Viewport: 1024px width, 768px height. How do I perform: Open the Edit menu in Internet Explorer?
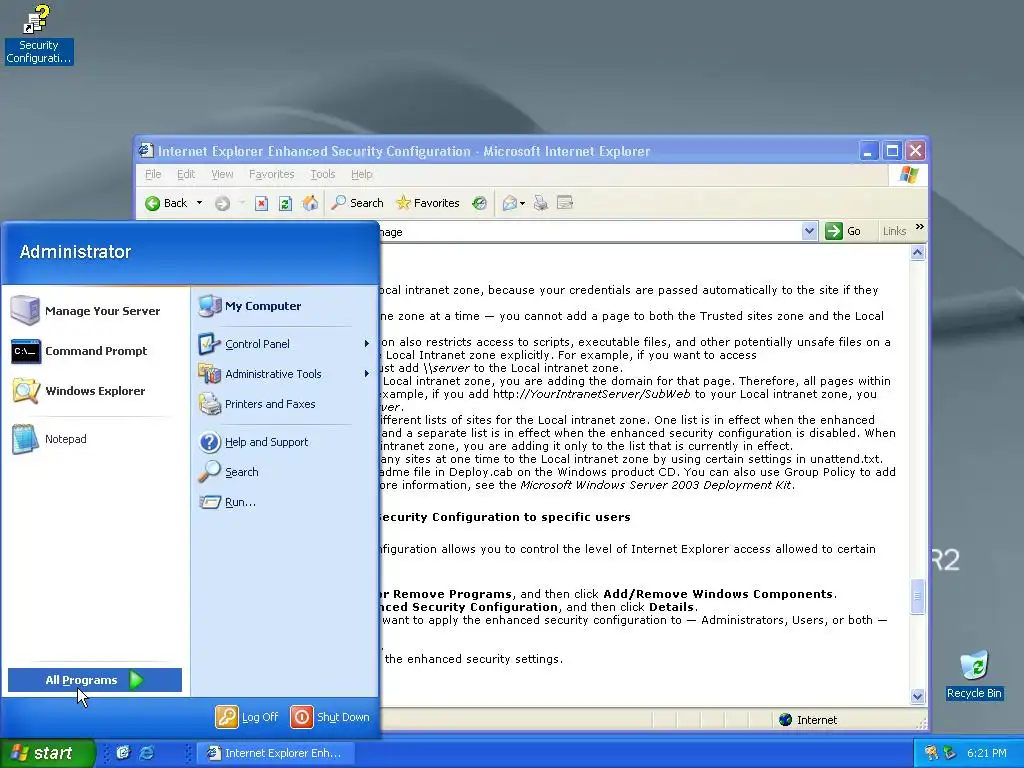point(186,174)
